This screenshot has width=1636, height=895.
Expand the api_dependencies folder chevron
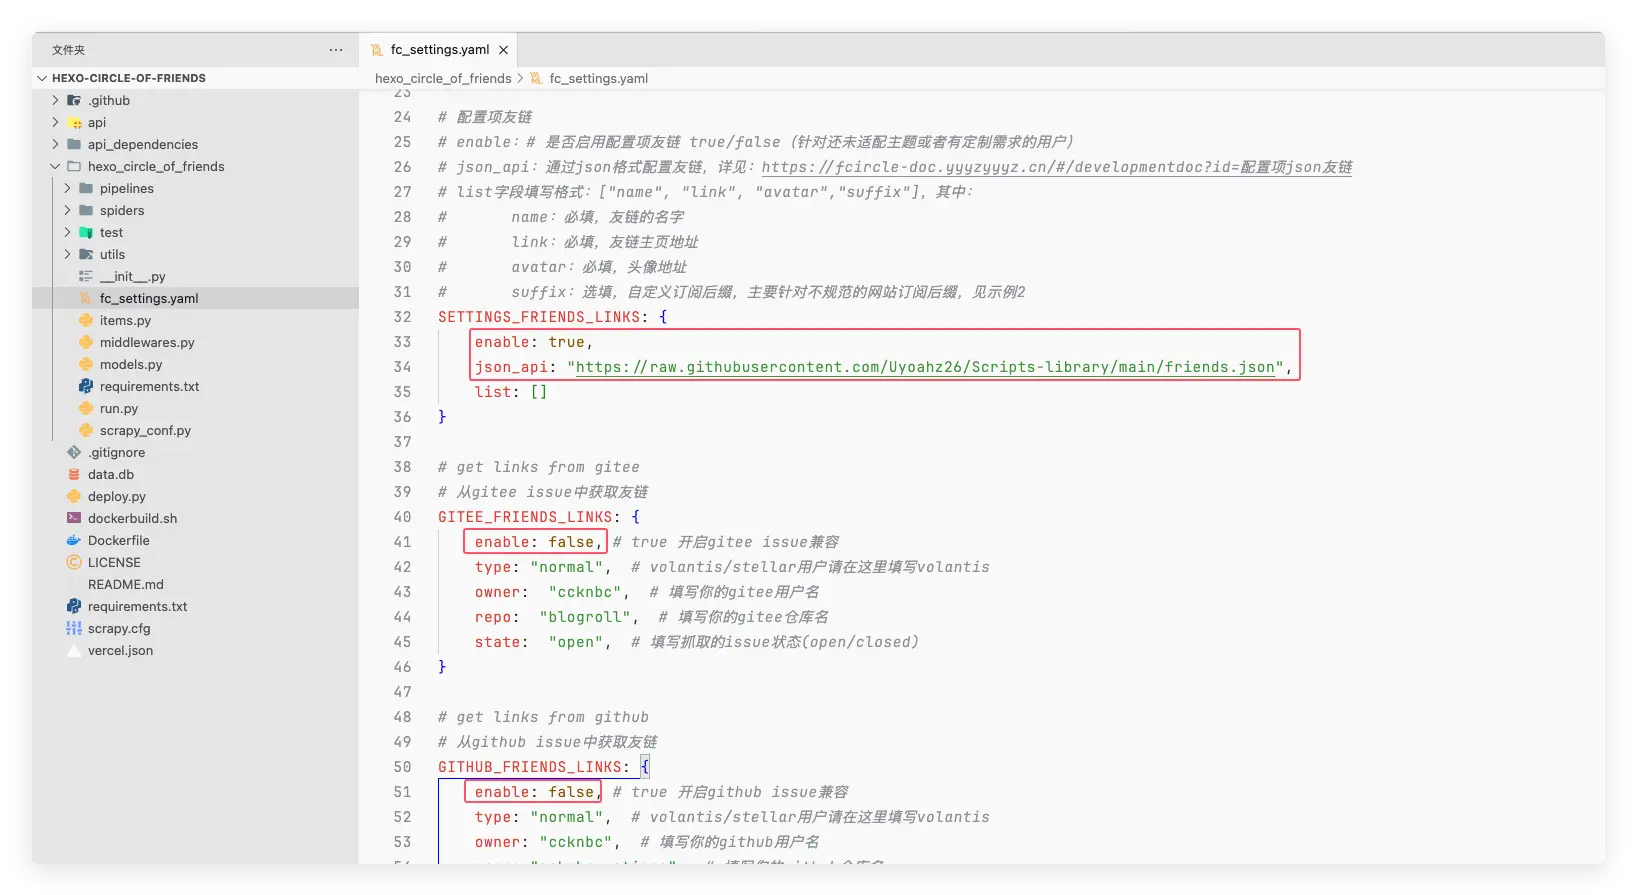tap(56, 144)
